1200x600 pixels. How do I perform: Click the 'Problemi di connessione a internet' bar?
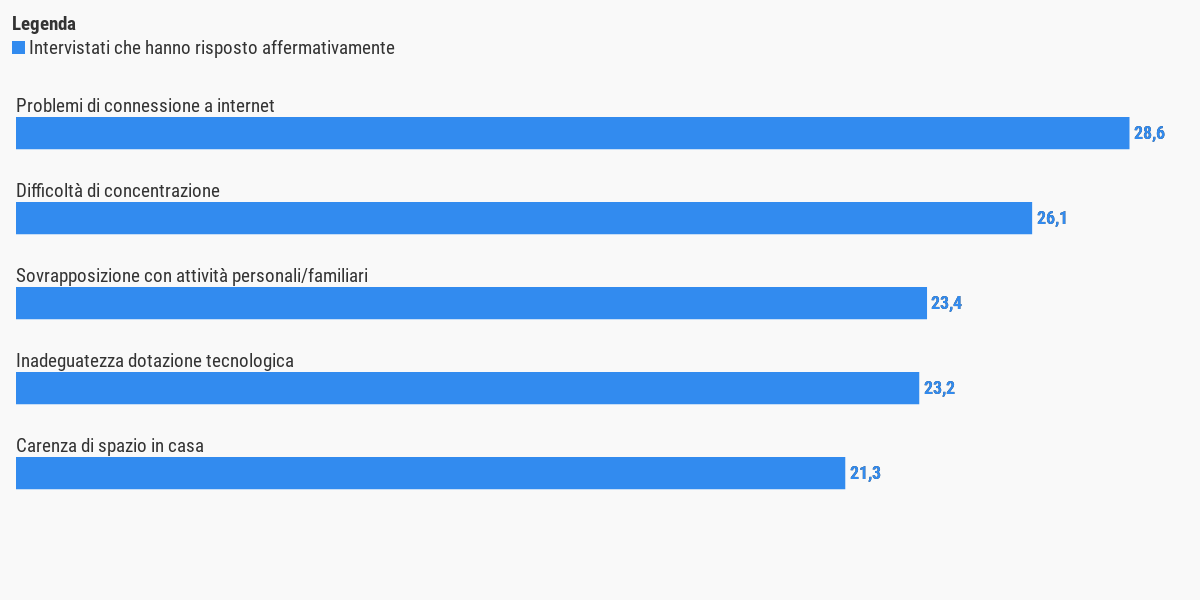click(572, 133)
